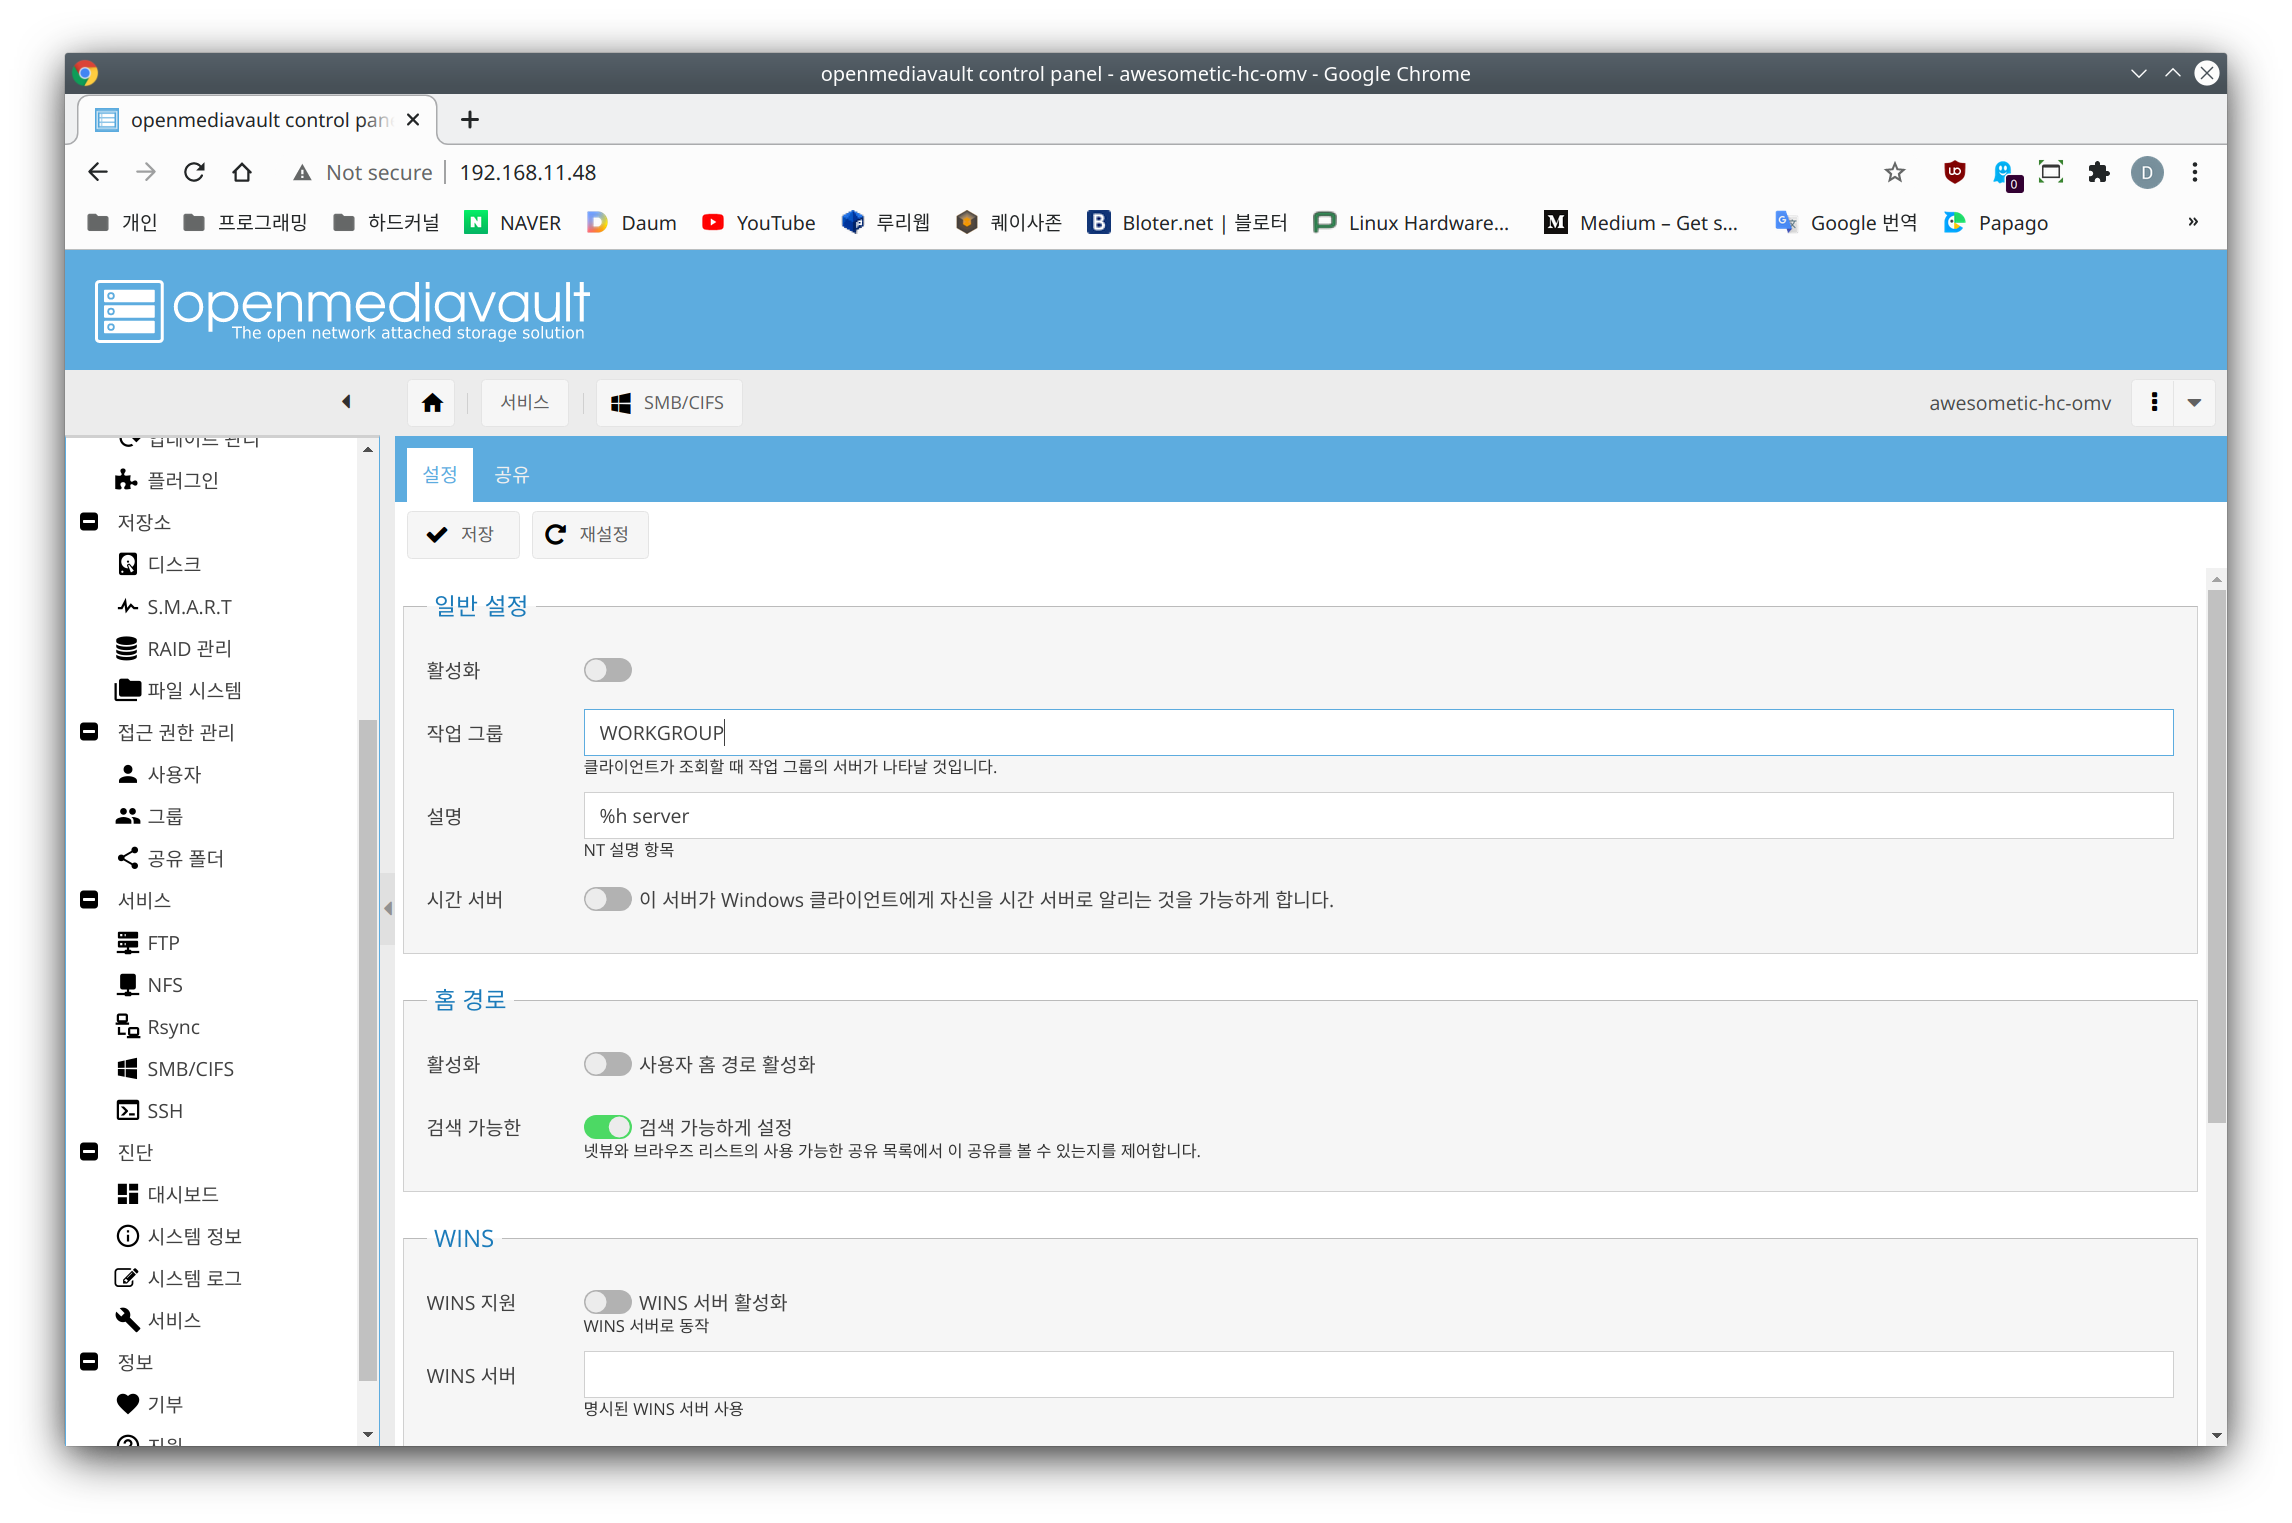This screenshot has height=1523, width=2292.
Task: Open the 디스크 sidebar entry
Action: (x=173, y=564)
